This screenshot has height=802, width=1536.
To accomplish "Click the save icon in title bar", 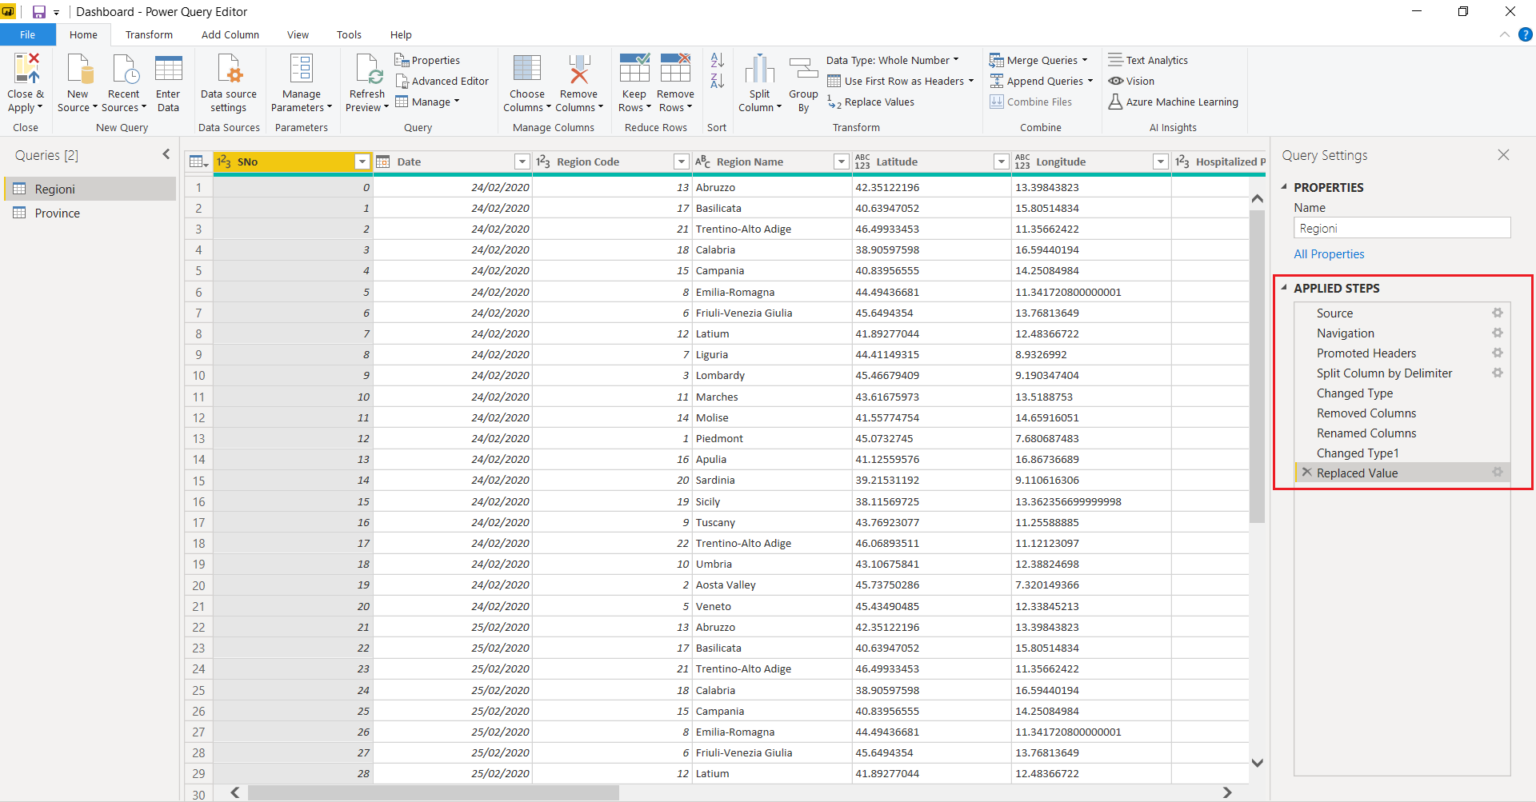I will pyautogui.click(x=39, y=12).
